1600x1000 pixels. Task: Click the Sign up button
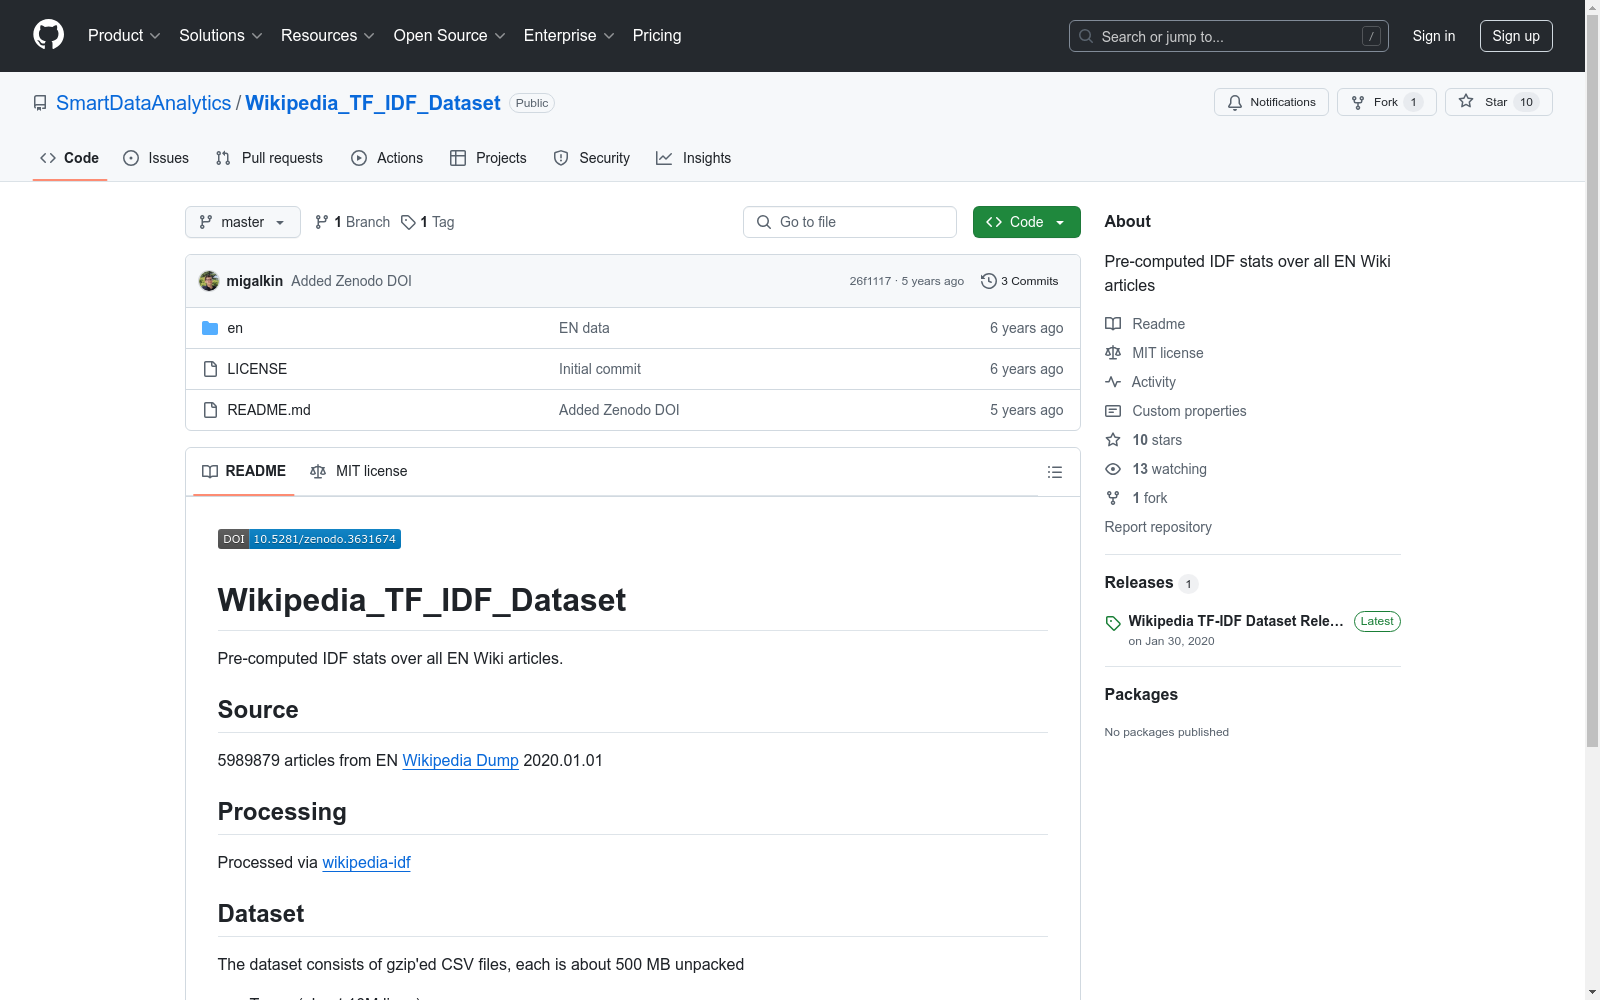click(x=1516, y=36)
